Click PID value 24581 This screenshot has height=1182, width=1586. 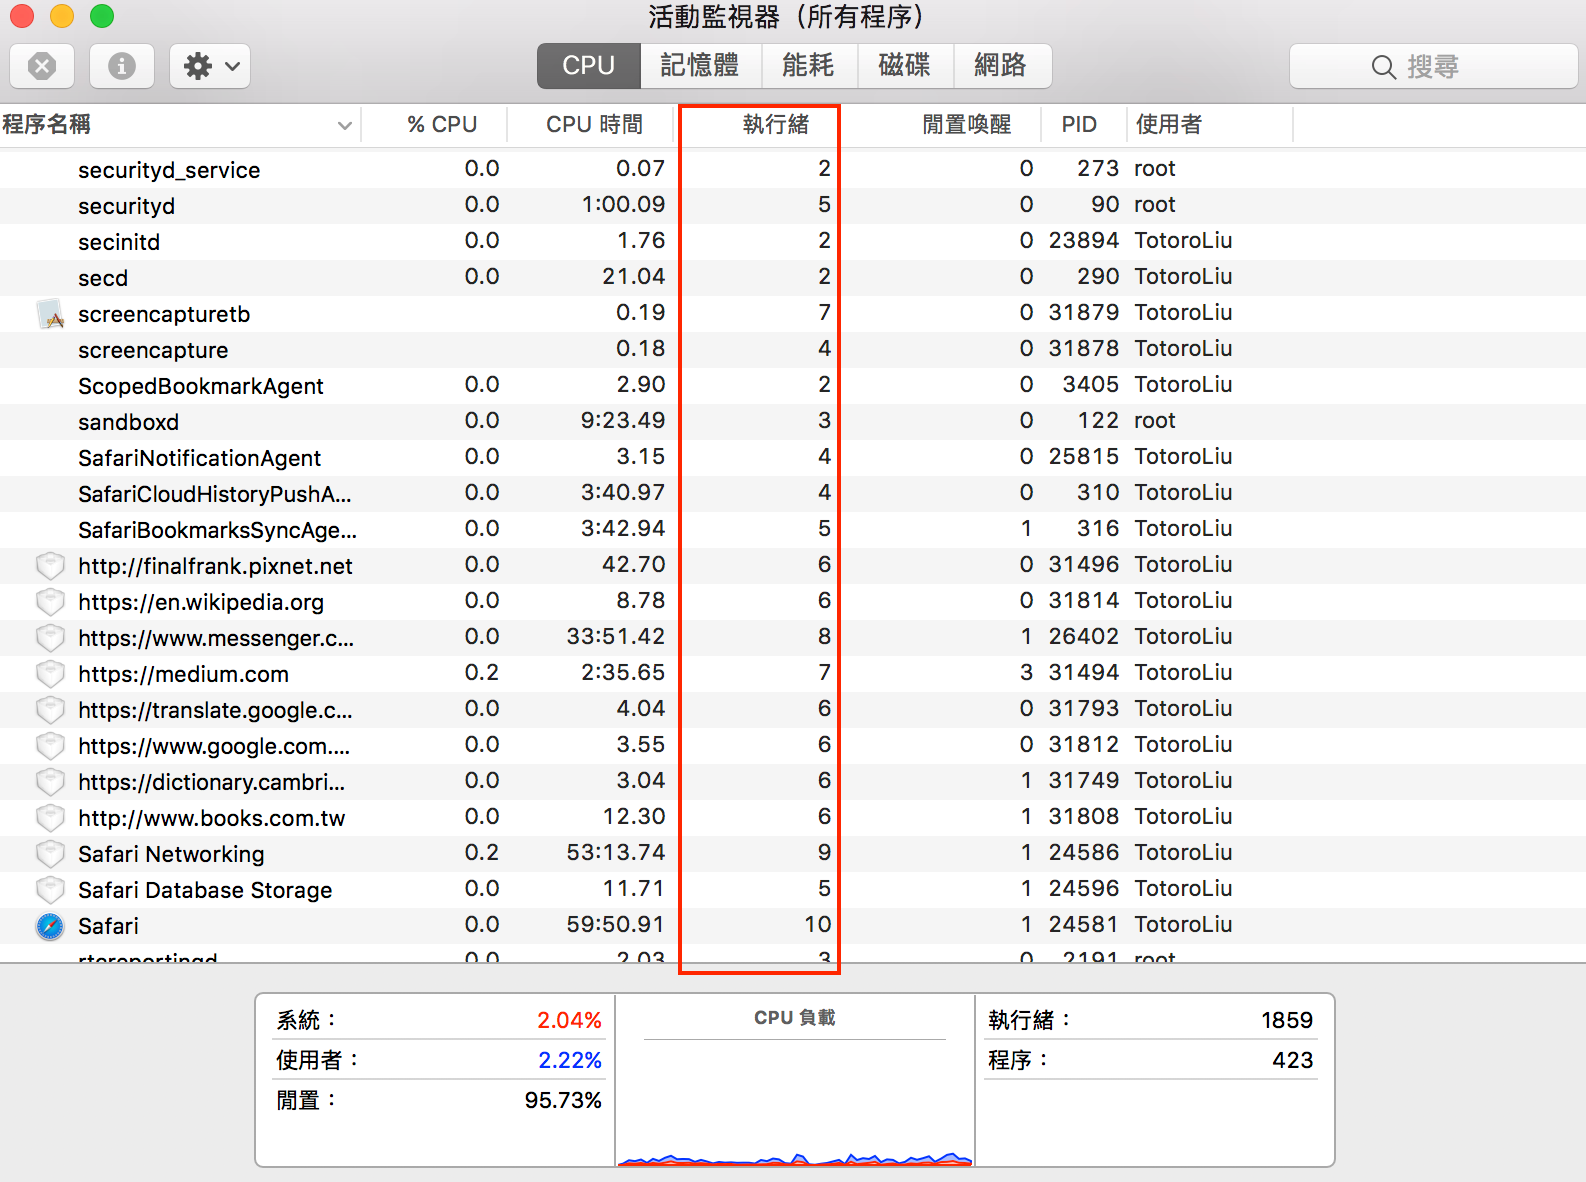point(1083,924)
